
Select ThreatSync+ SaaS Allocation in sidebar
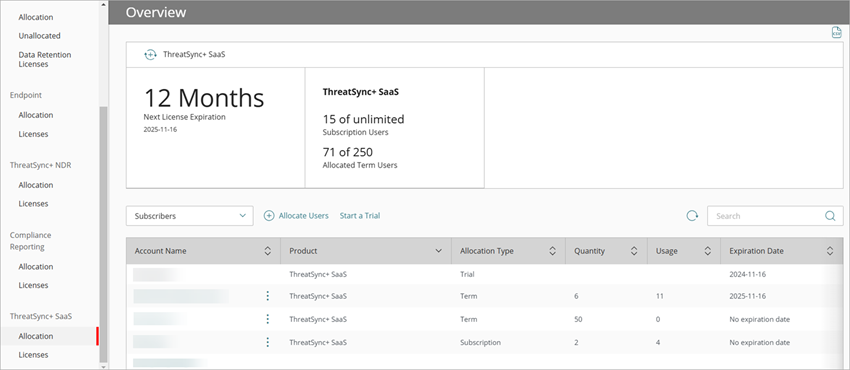pos(36,336)
